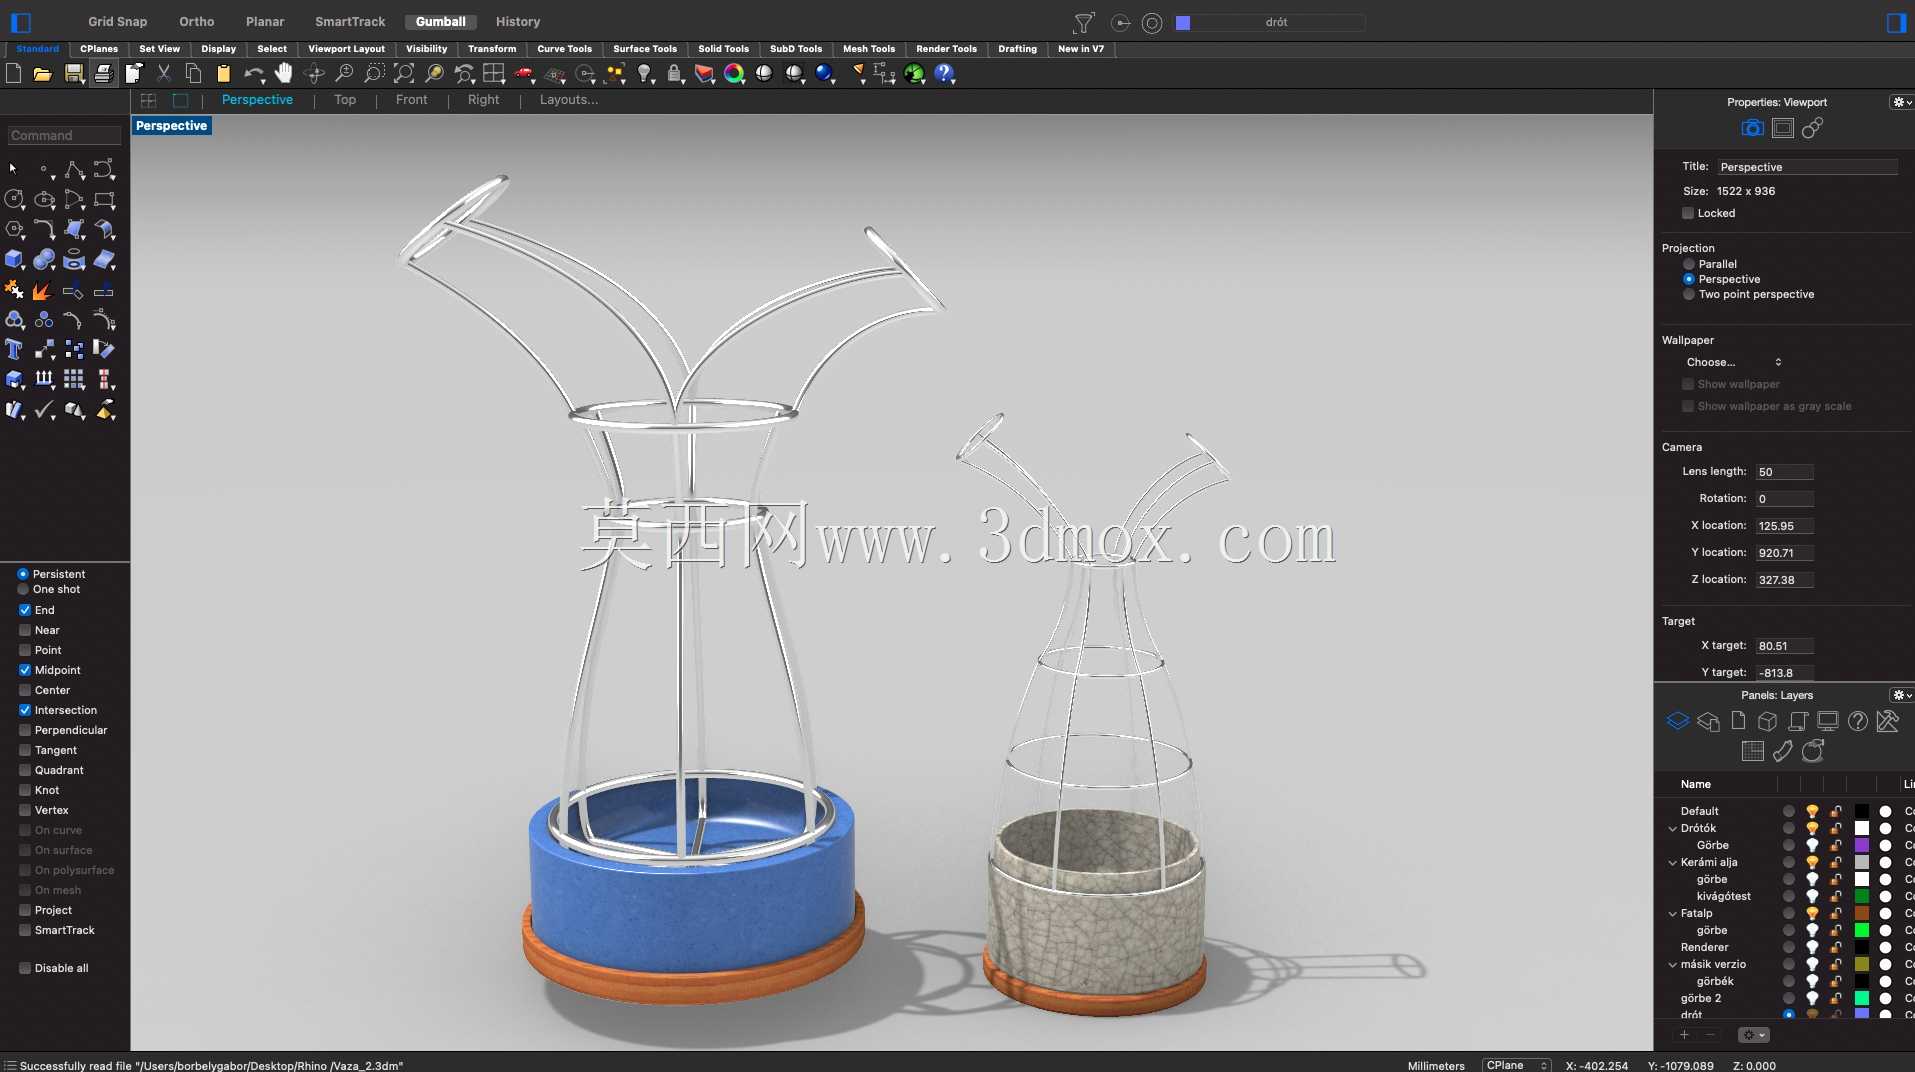This screenshot has height=1072, width=1915.
Task: Click the Print icon in the toolbar
Action: click(103, 73)
